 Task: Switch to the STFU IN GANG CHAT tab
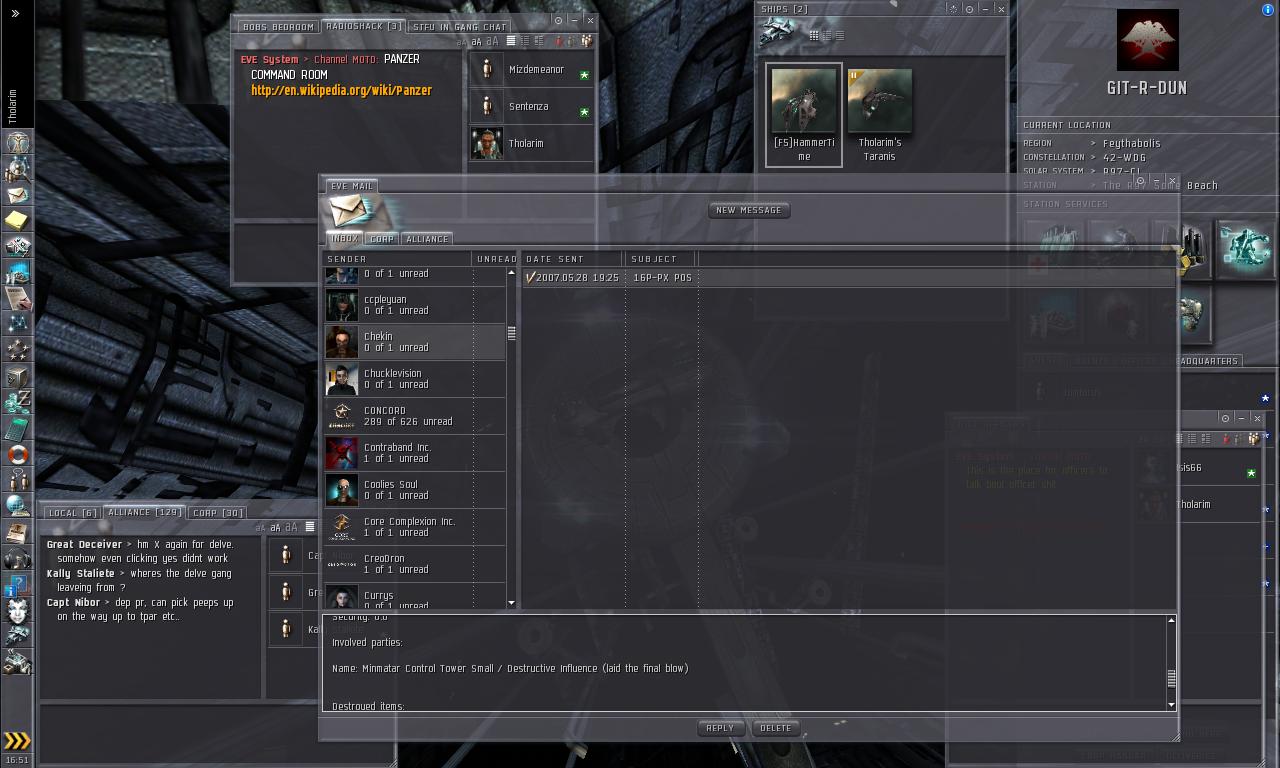(460, 27)
